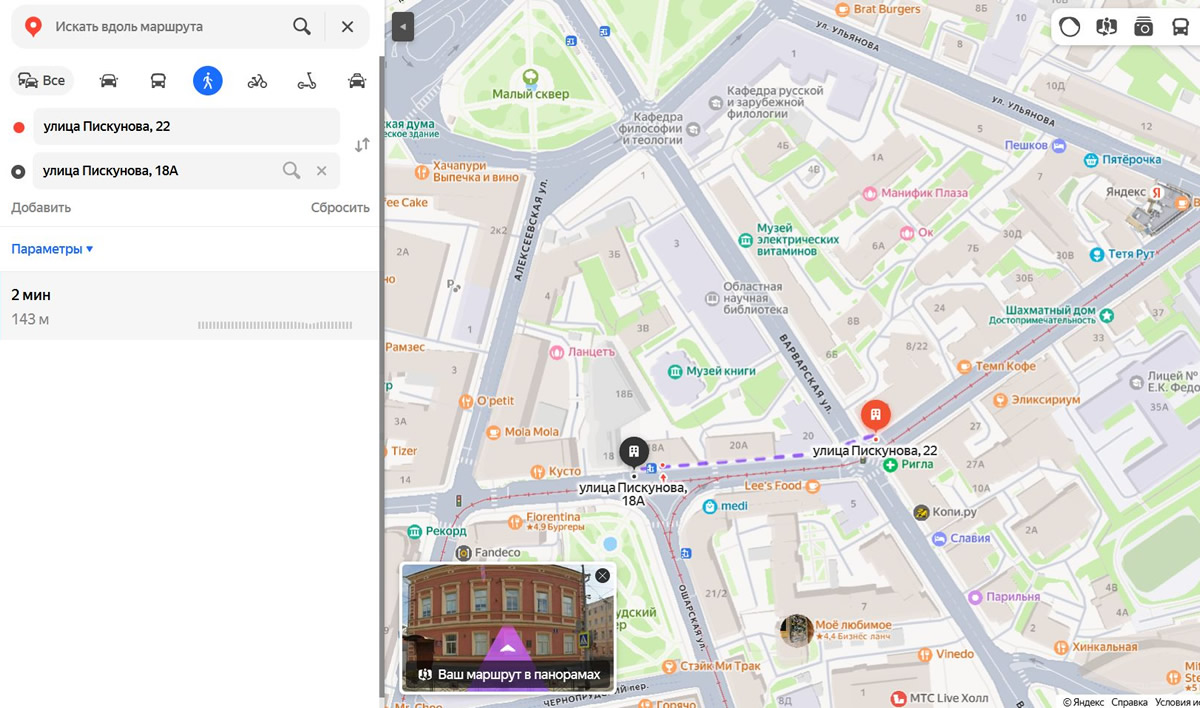Open Яндекс copyright link
Screen dimensions: 1200x708
[1083, 702]
